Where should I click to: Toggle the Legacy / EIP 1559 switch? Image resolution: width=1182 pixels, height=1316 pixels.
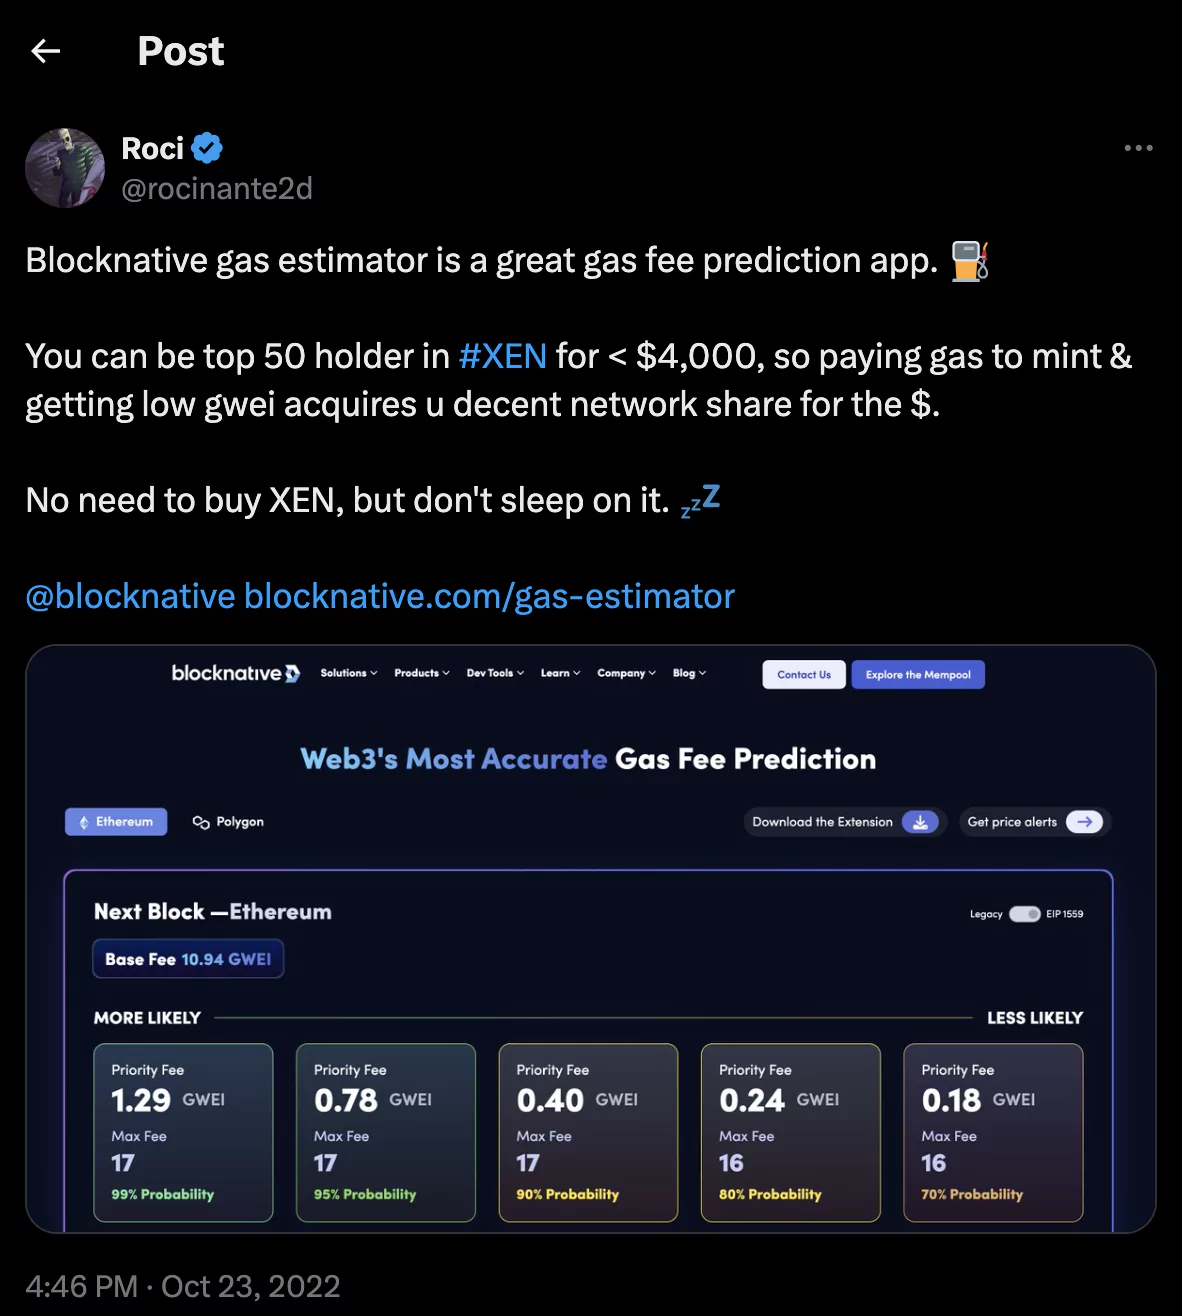click(1025, 914)
